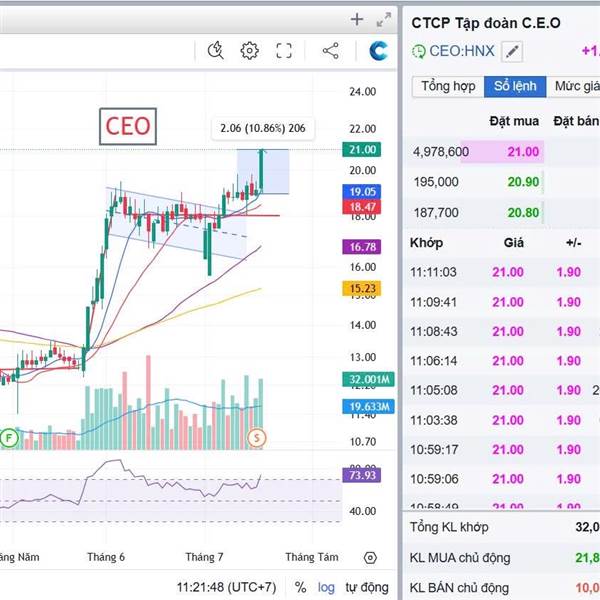
Task: Click the Khớp column header
Action: pyautogui.click(x=426, y=243)
